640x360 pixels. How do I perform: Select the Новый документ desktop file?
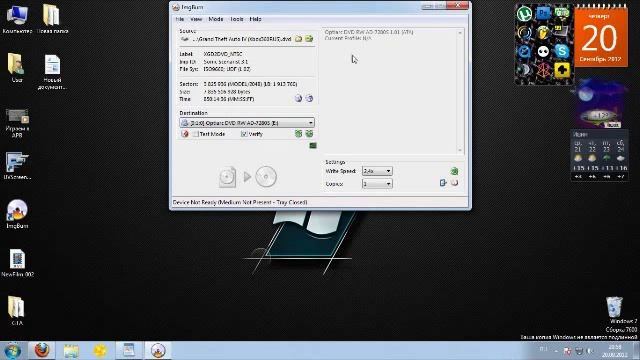pos(52,72)
